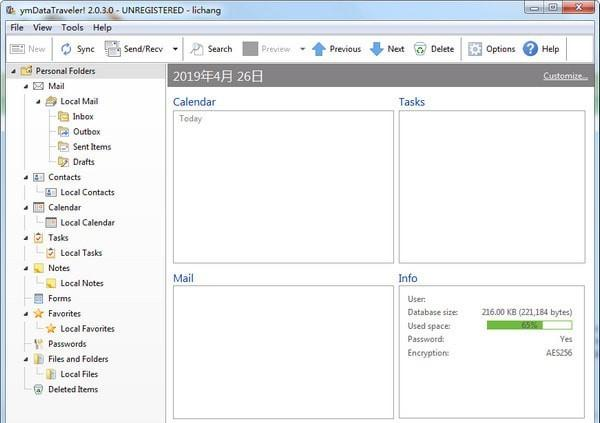
Task: Open the Tools menu
Action: tap(72, 28)
